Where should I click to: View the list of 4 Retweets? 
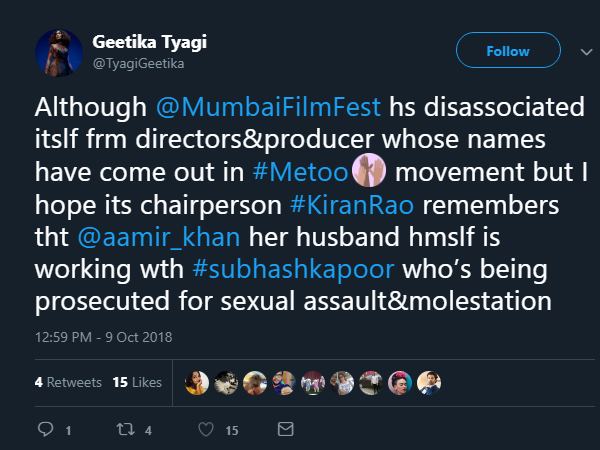click(x=68, y=382)
